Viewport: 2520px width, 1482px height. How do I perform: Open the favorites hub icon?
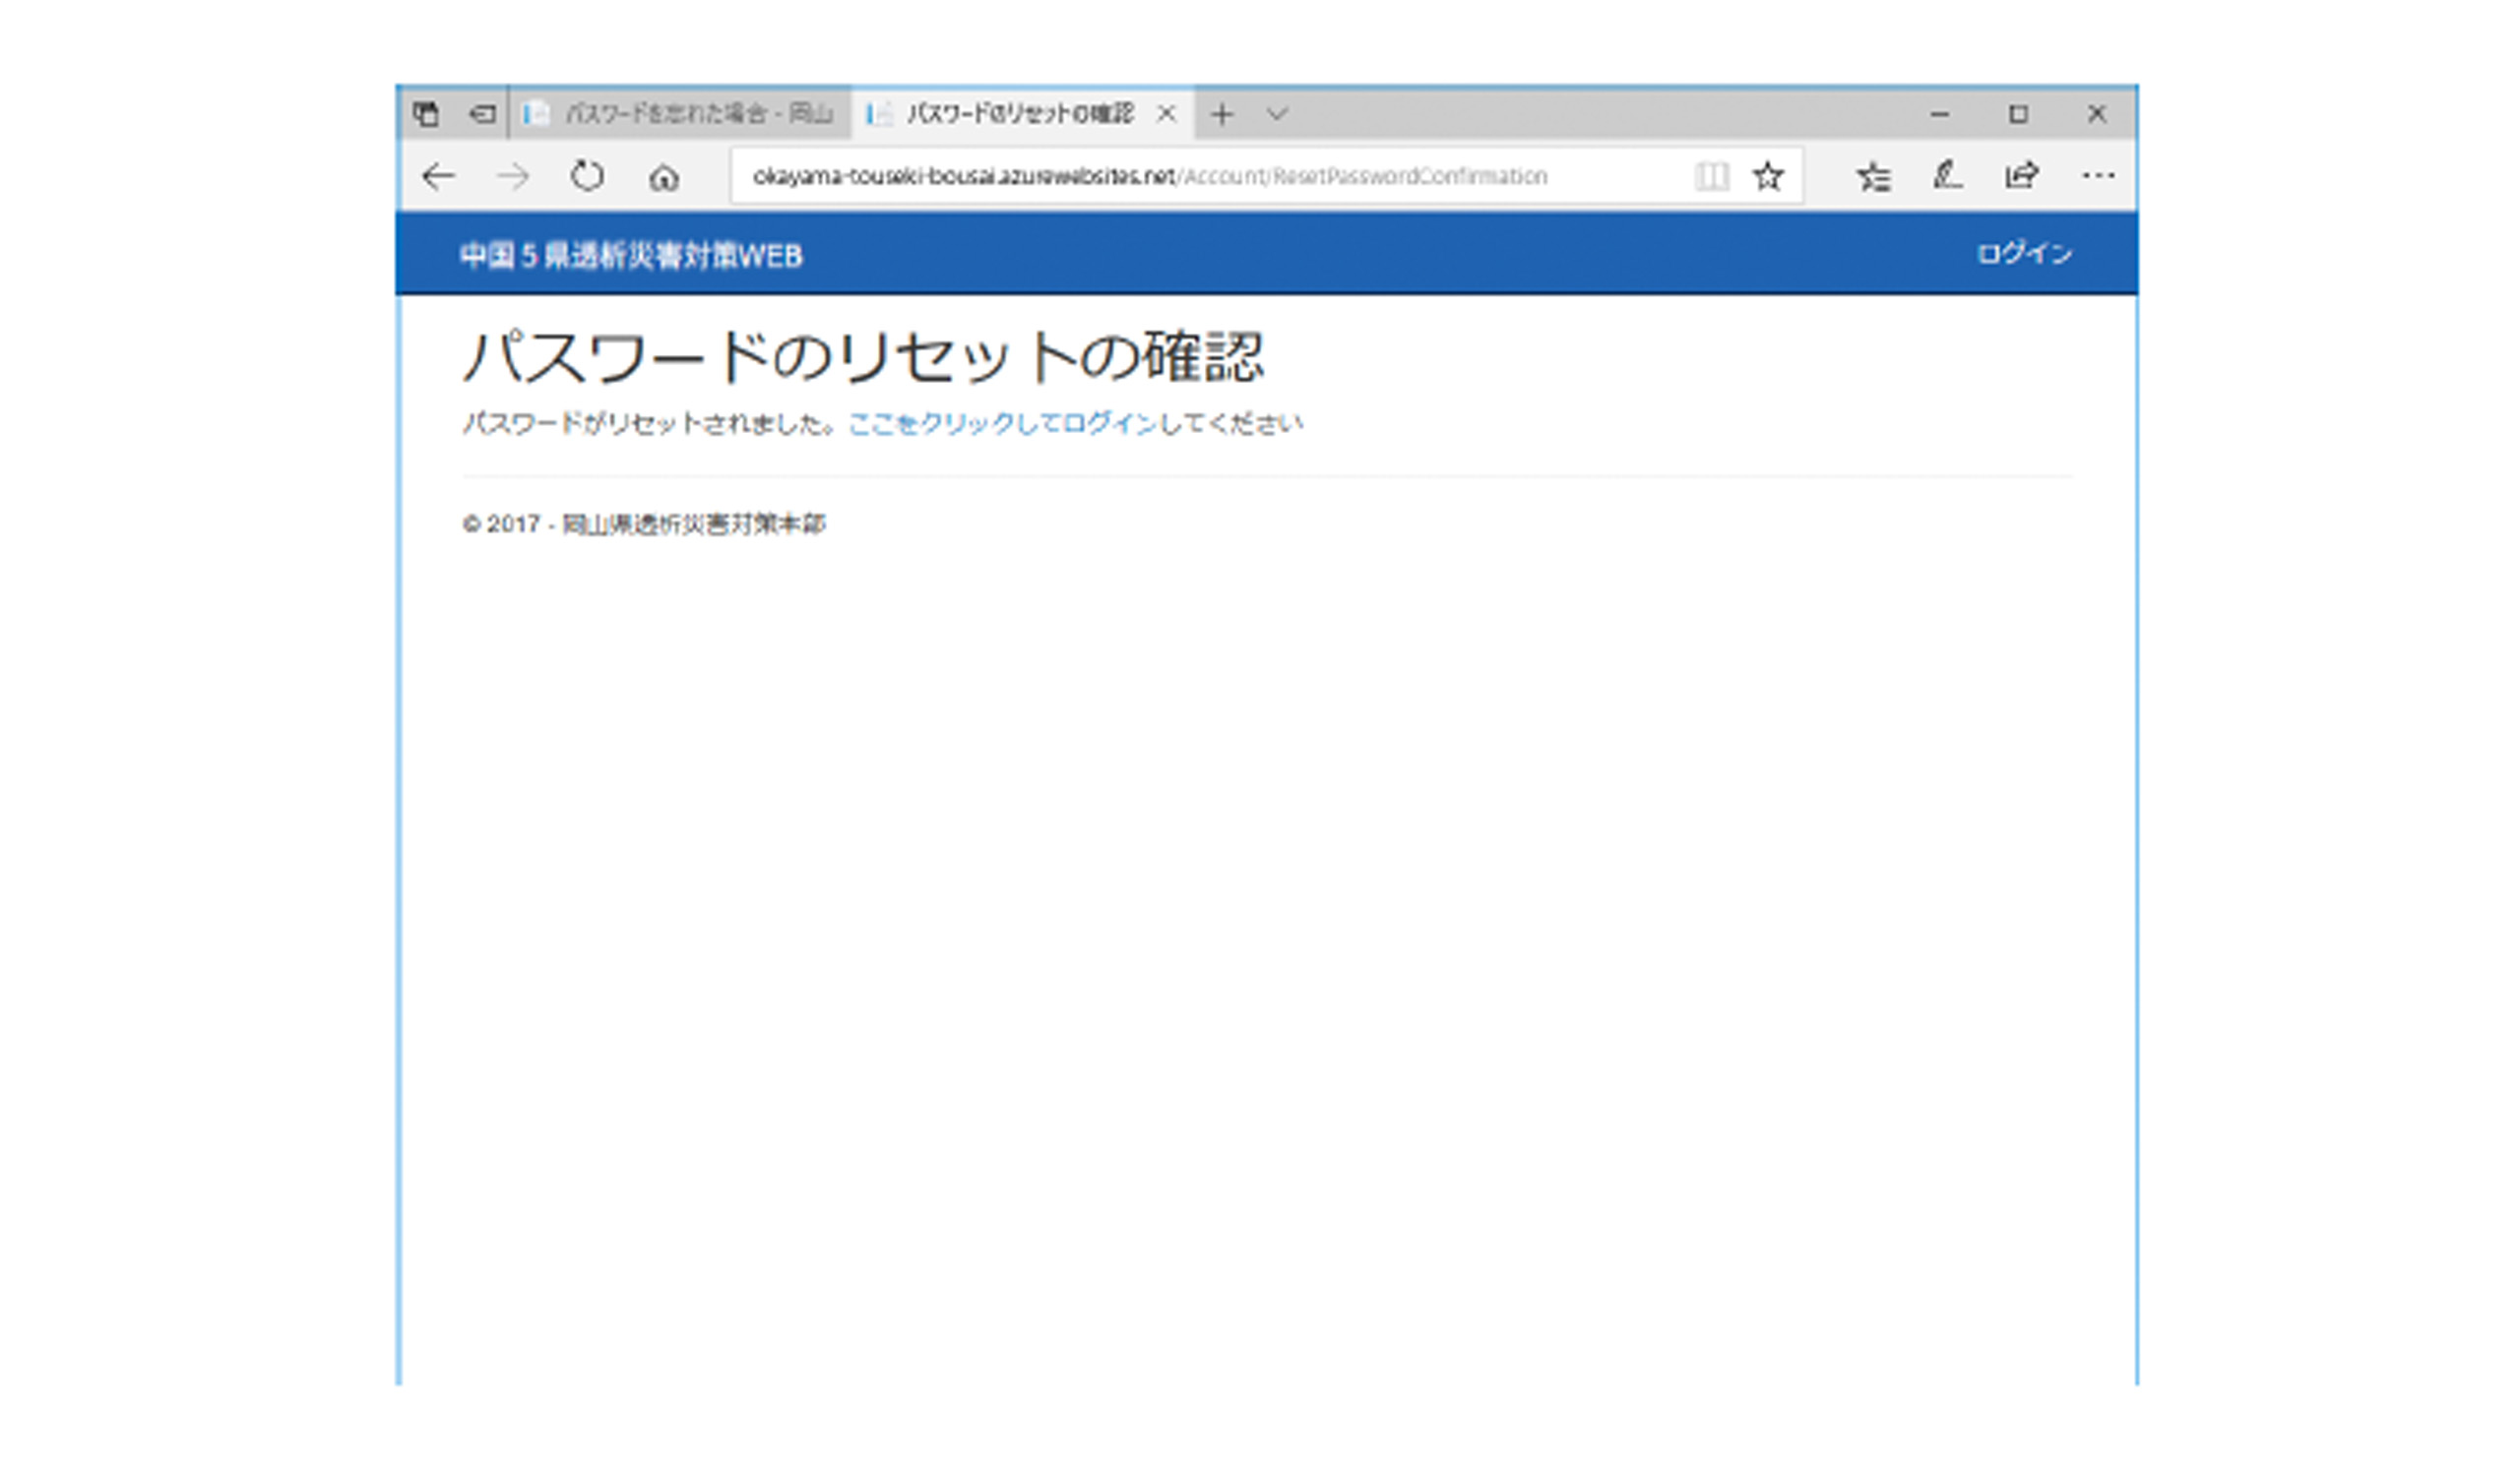[x=1873, y=177]
